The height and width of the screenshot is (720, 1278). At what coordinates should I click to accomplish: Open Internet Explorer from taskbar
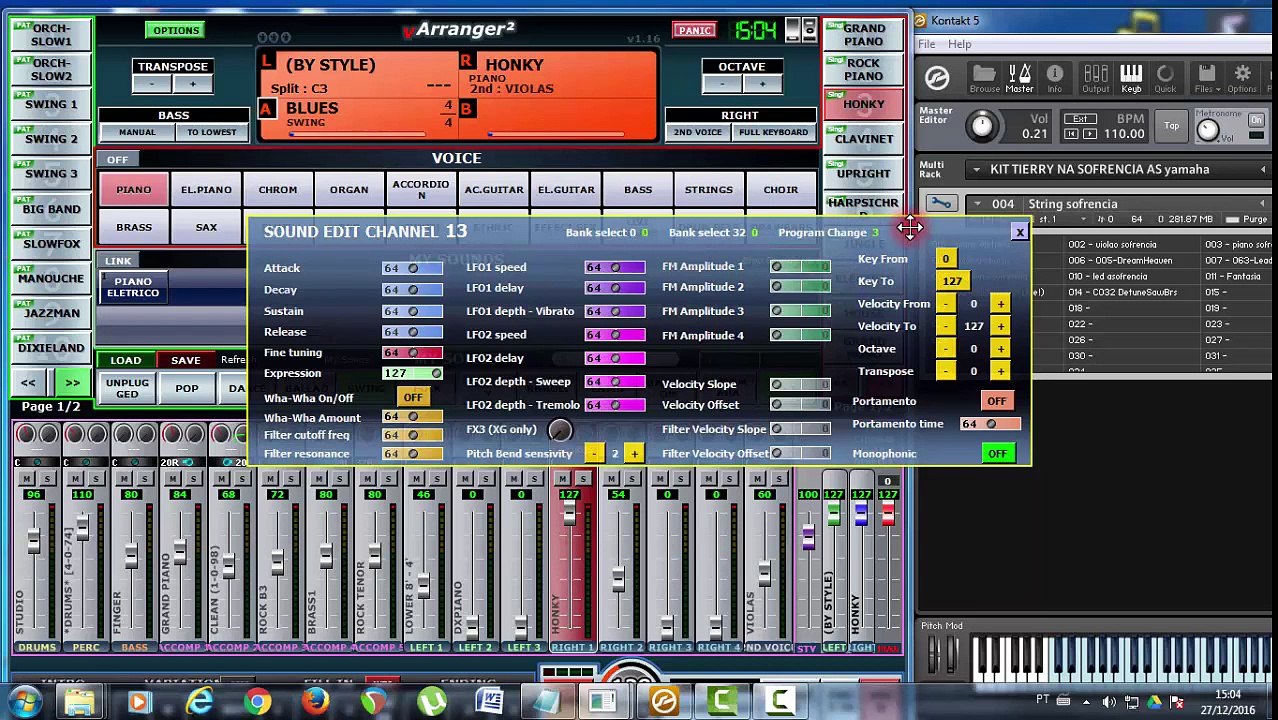tap(199, 701)
